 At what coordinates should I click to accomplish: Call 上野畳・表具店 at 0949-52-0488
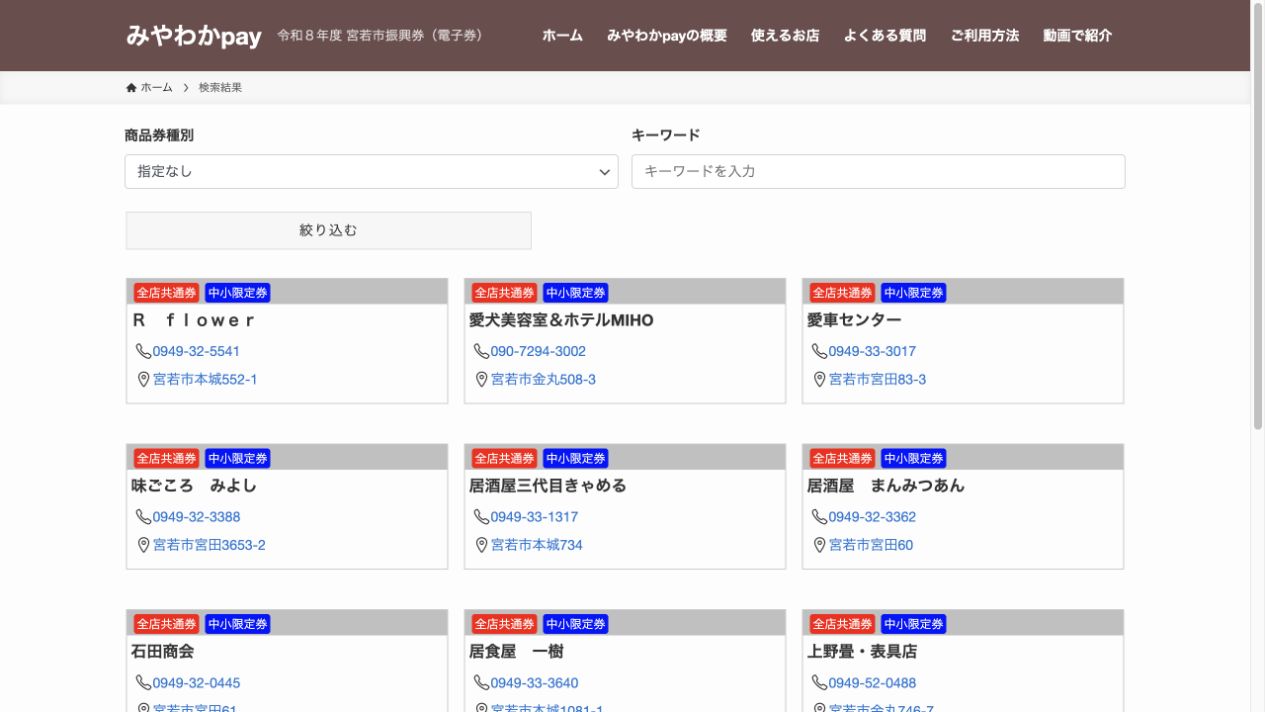(x=872, y=683)
